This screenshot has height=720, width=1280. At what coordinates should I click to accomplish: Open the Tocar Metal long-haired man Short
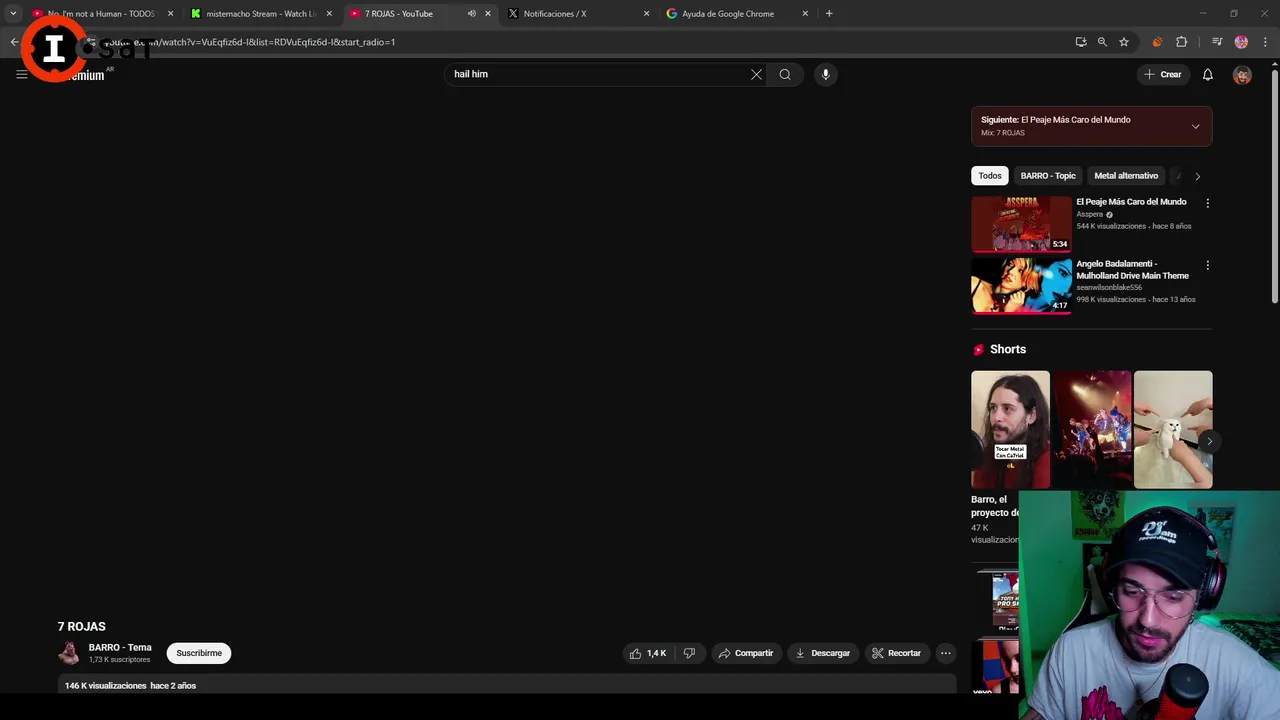click(x=1010, y=430)
